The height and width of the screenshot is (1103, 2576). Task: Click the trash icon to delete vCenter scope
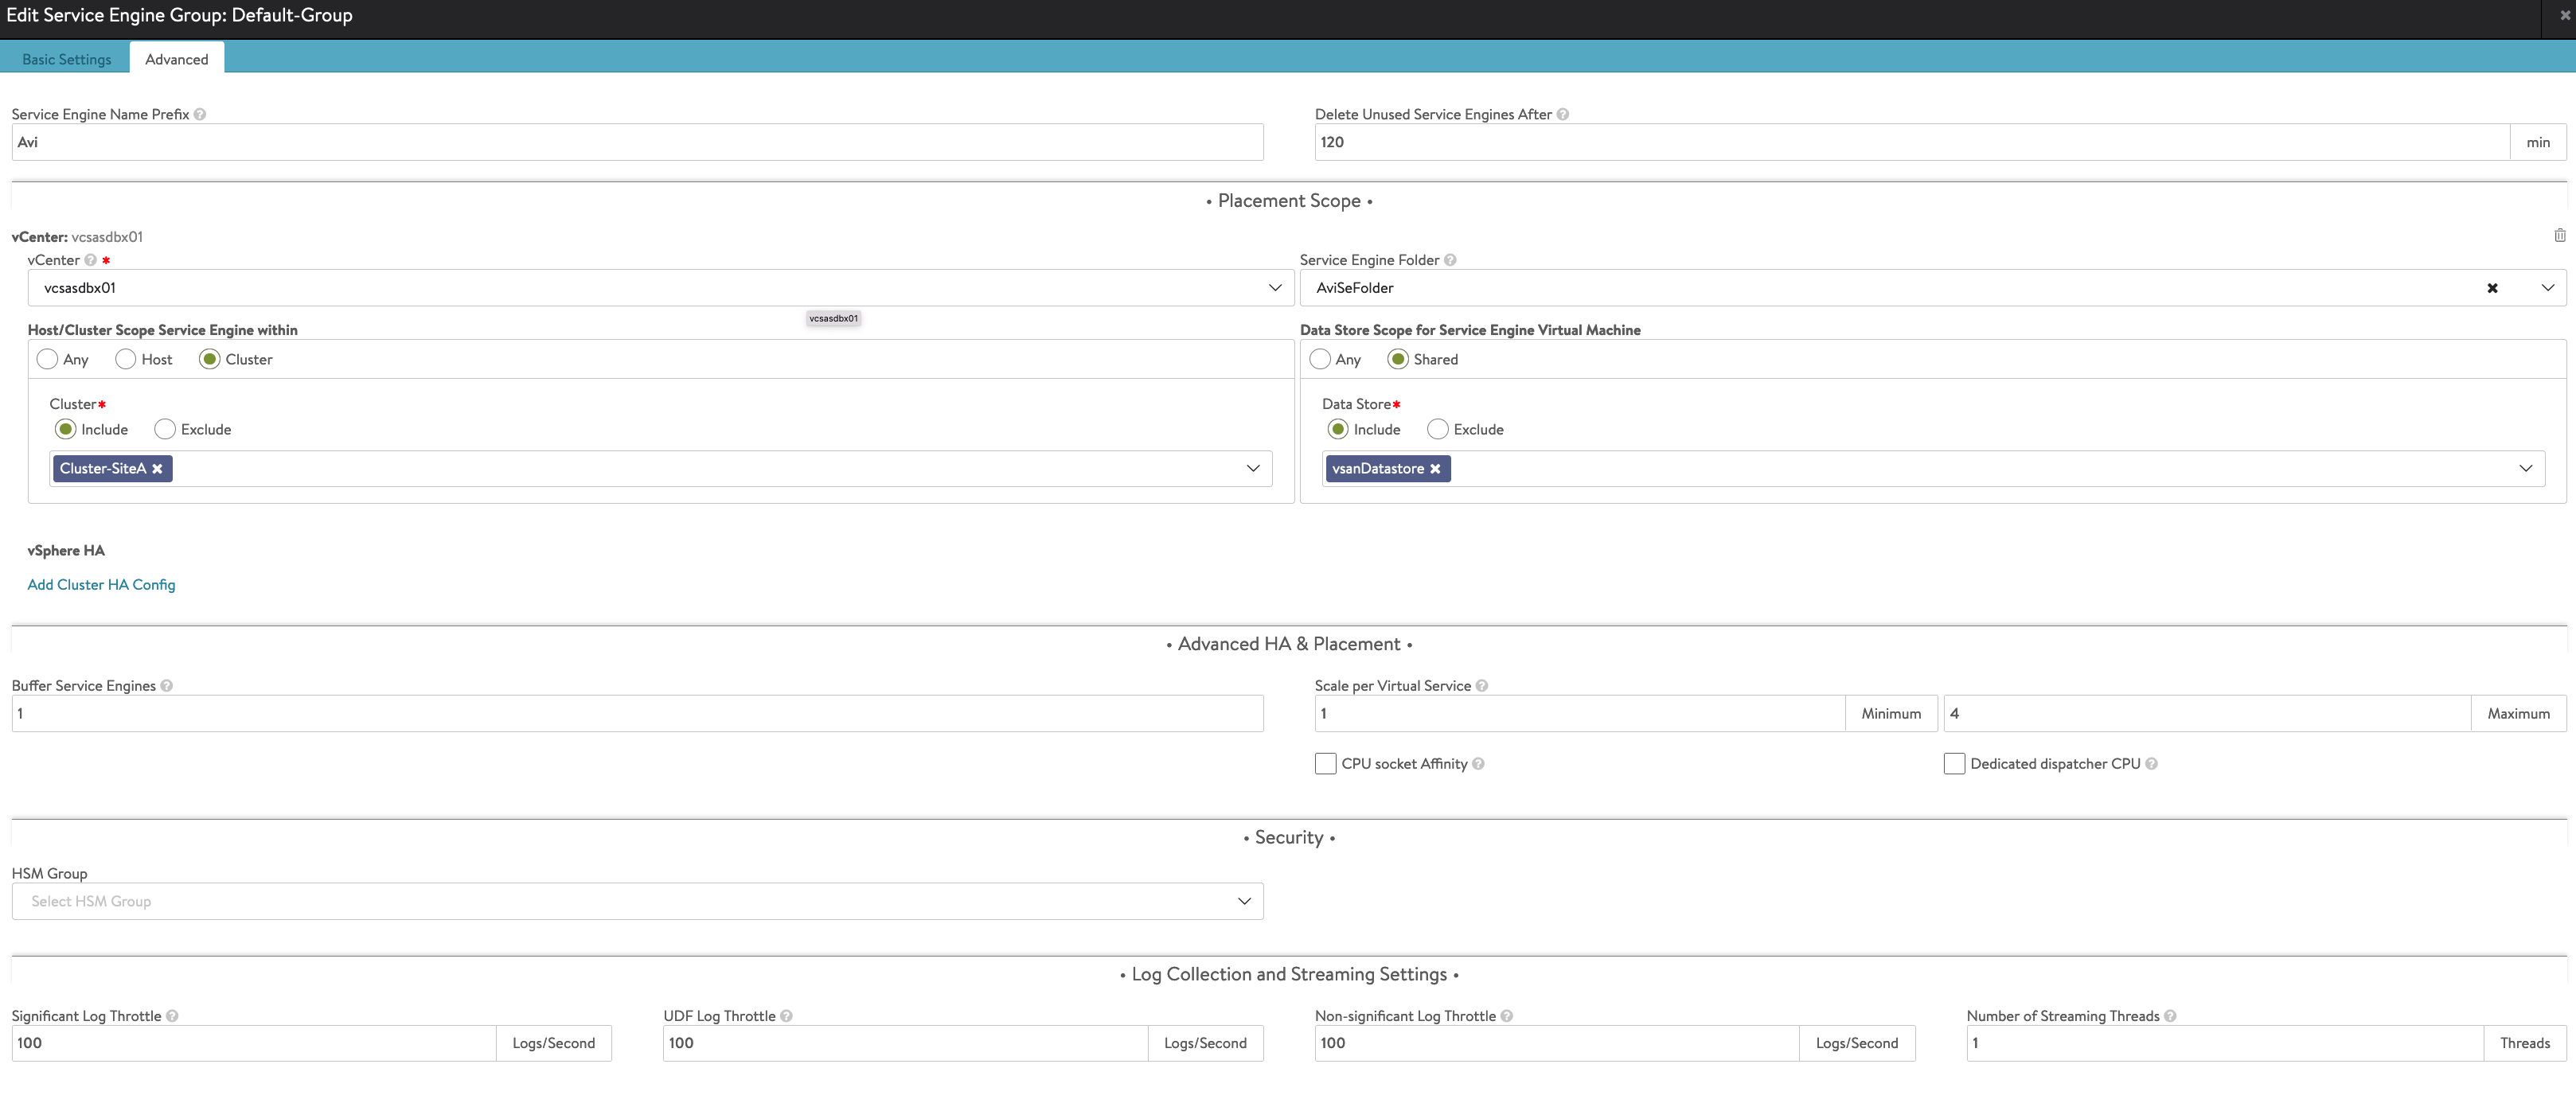click(x=2559, y=236)
